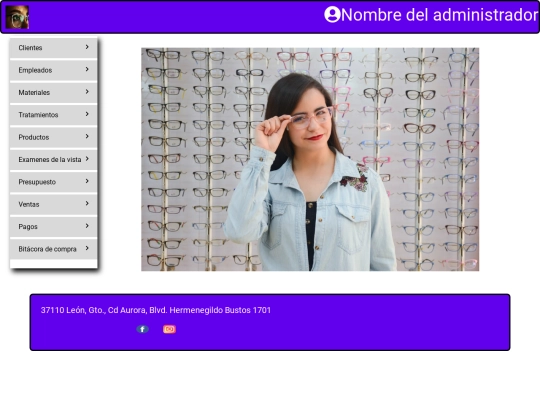Select the Materiales menu entry

click(x=53, y=93)
